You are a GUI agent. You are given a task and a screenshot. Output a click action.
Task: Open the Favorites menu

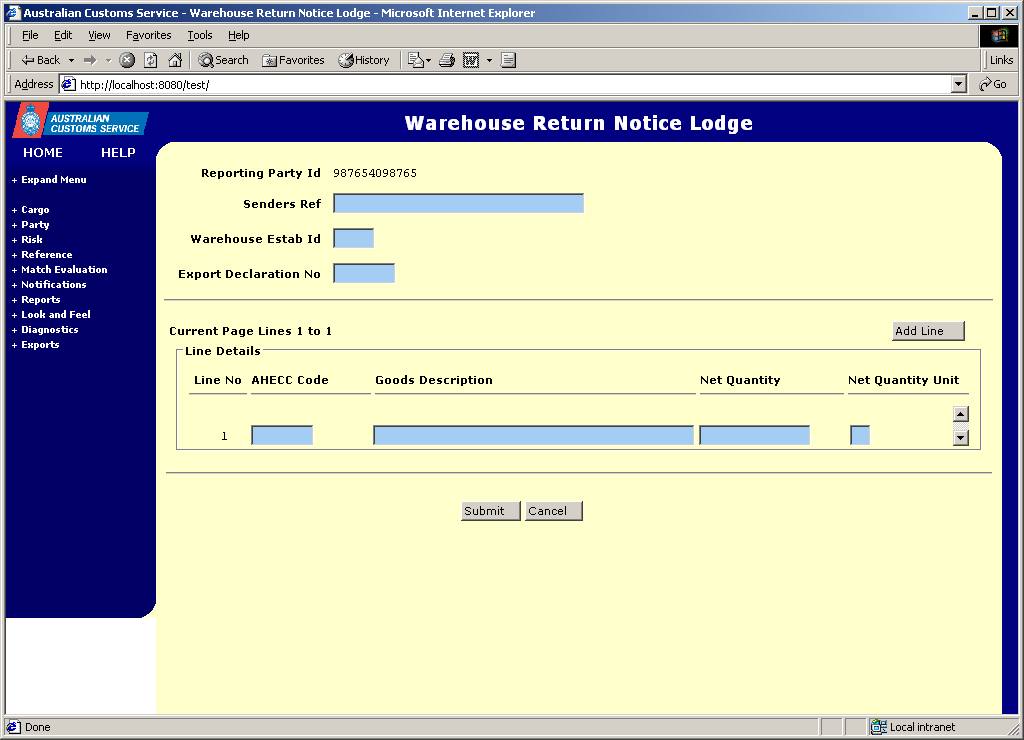coord(149,35)
